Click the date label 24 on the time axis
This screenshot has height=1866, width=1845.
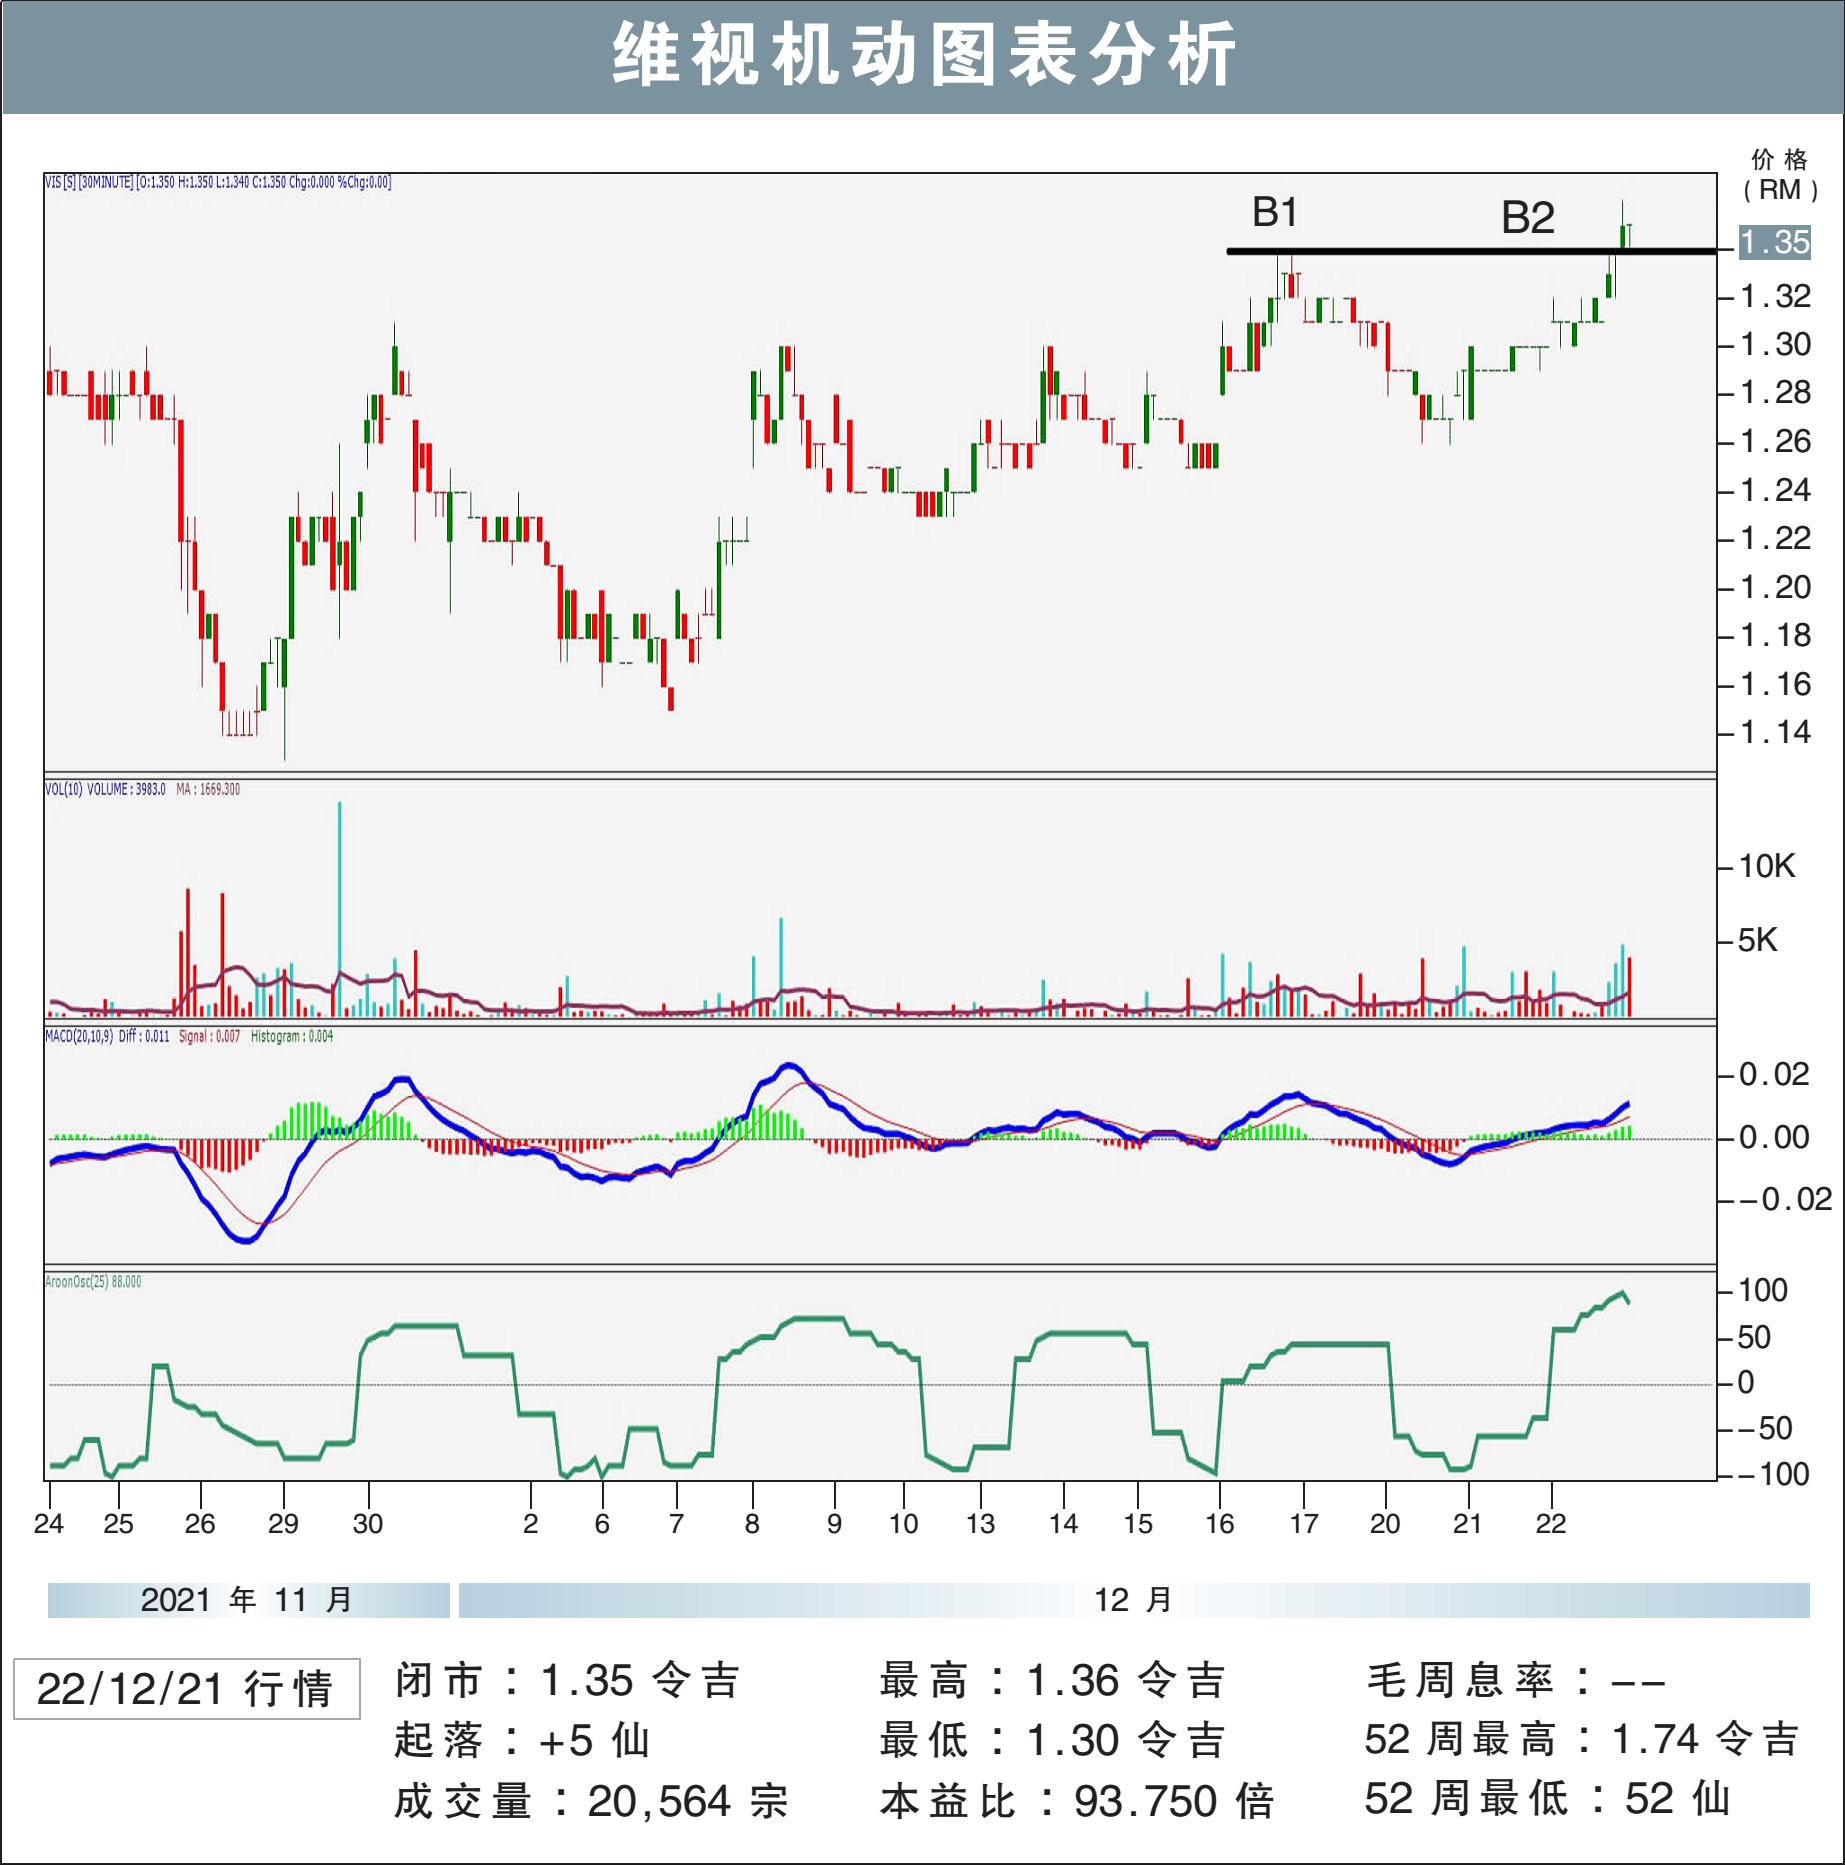click(49, 1524)
